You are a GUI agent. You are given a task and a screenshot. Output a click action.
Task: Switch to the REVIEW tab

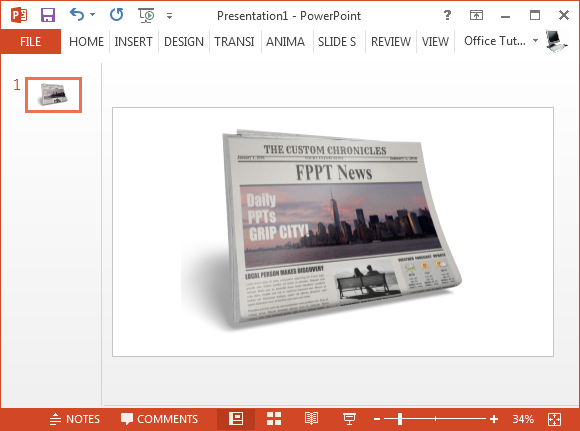tap(391, 41)
